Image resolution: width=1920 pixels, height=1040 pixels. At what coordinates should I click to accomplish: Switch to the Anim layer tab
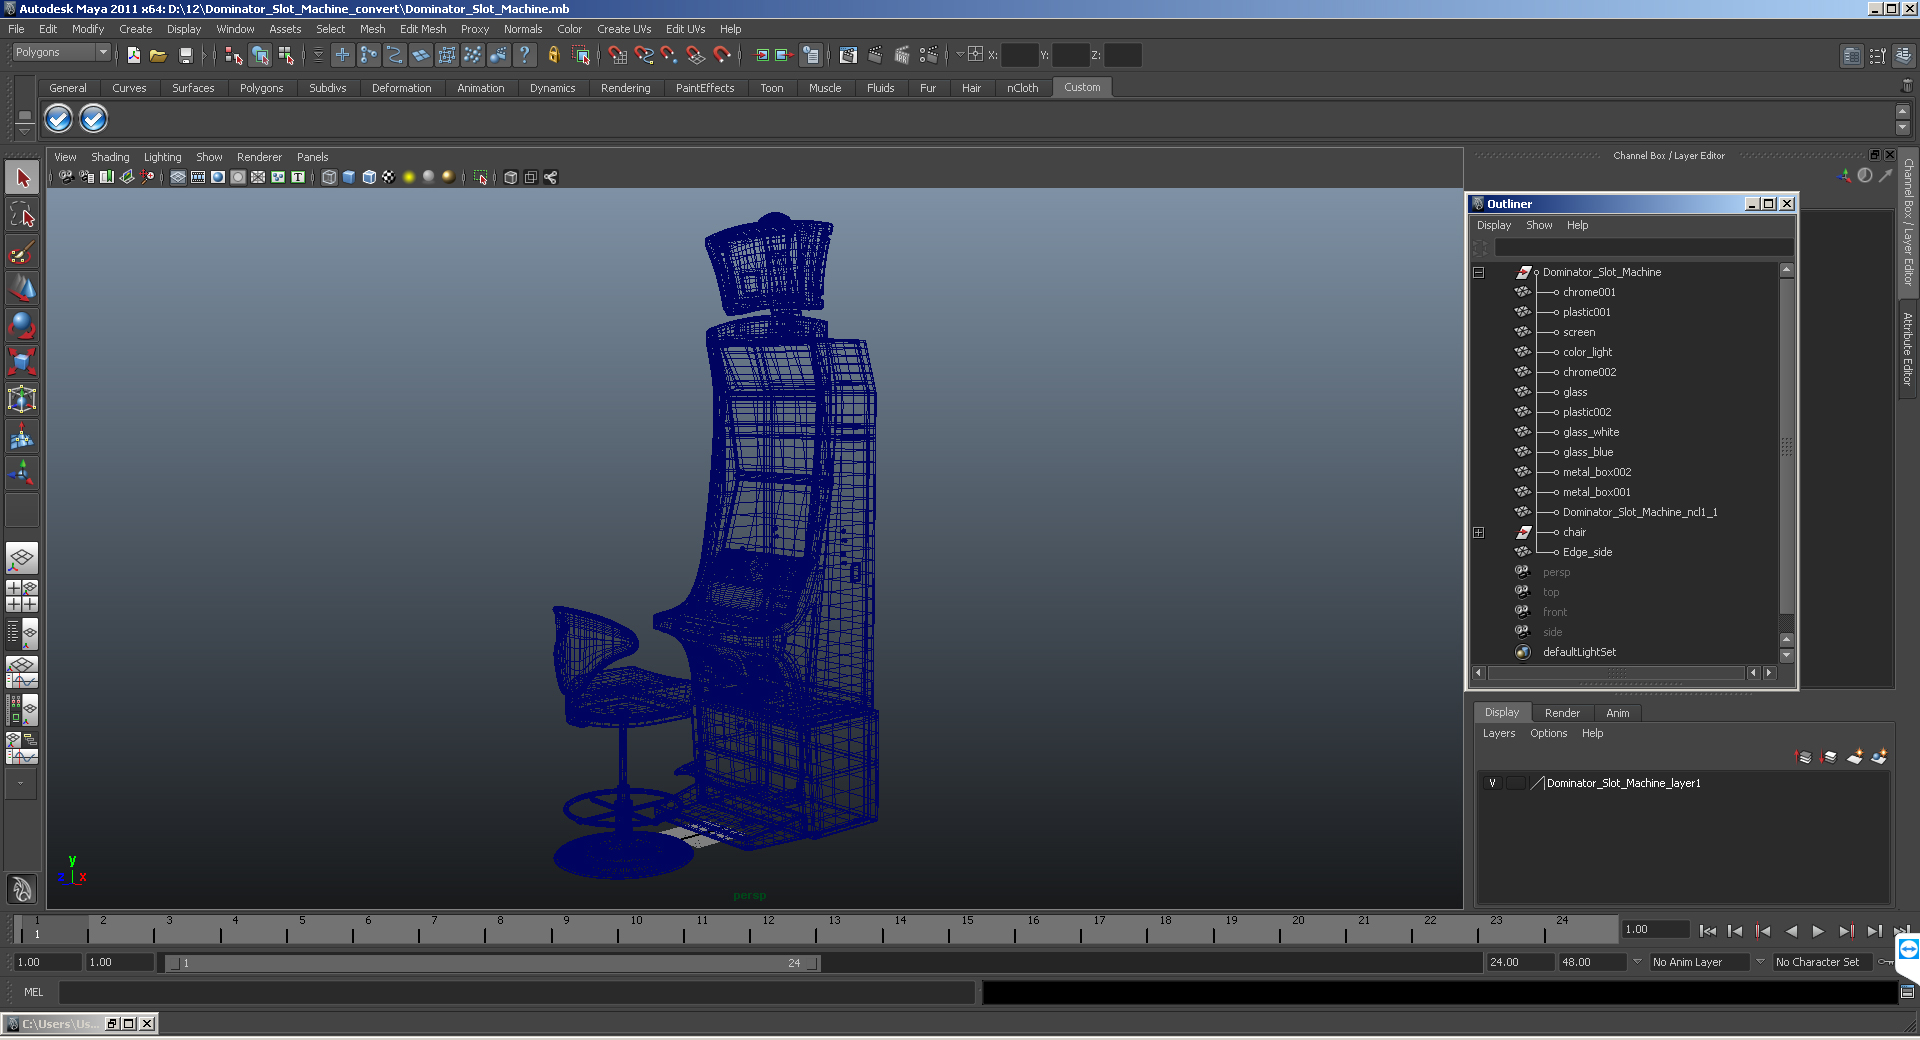tap(1617, 713)
